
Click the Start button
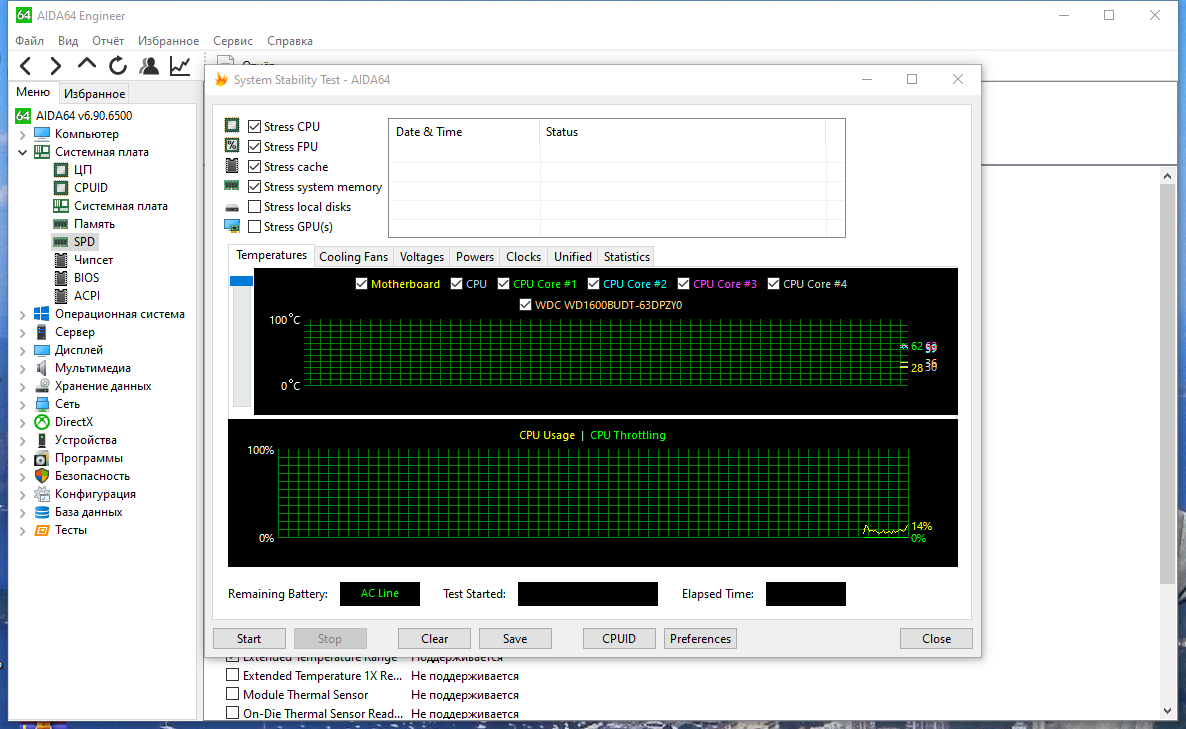[249, 639]
